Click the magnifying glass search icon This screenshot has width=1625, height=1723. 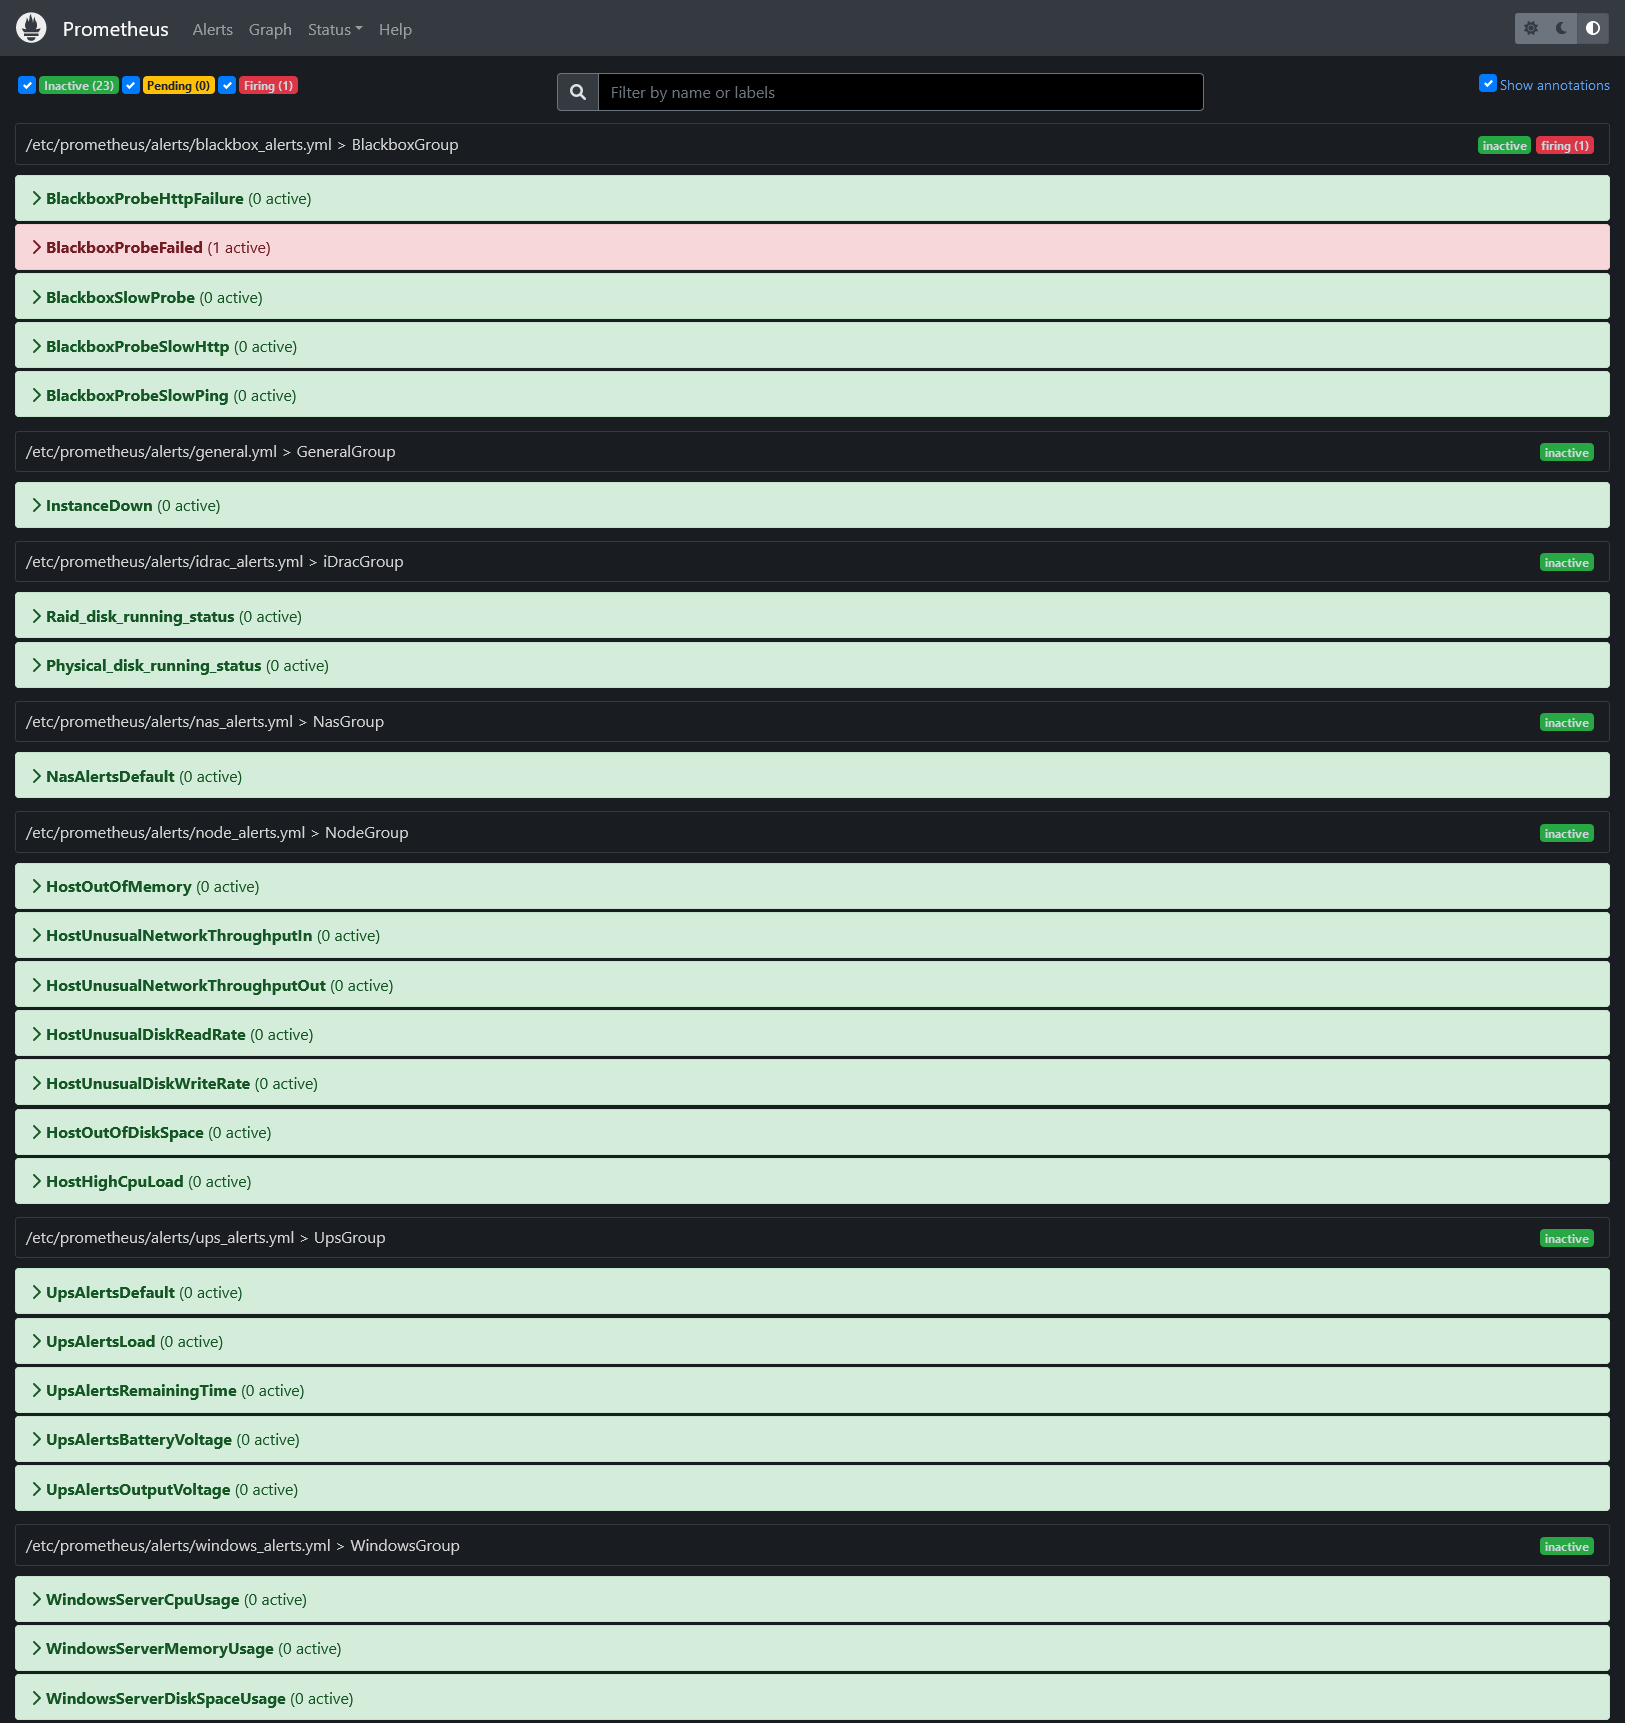point(578,92)
